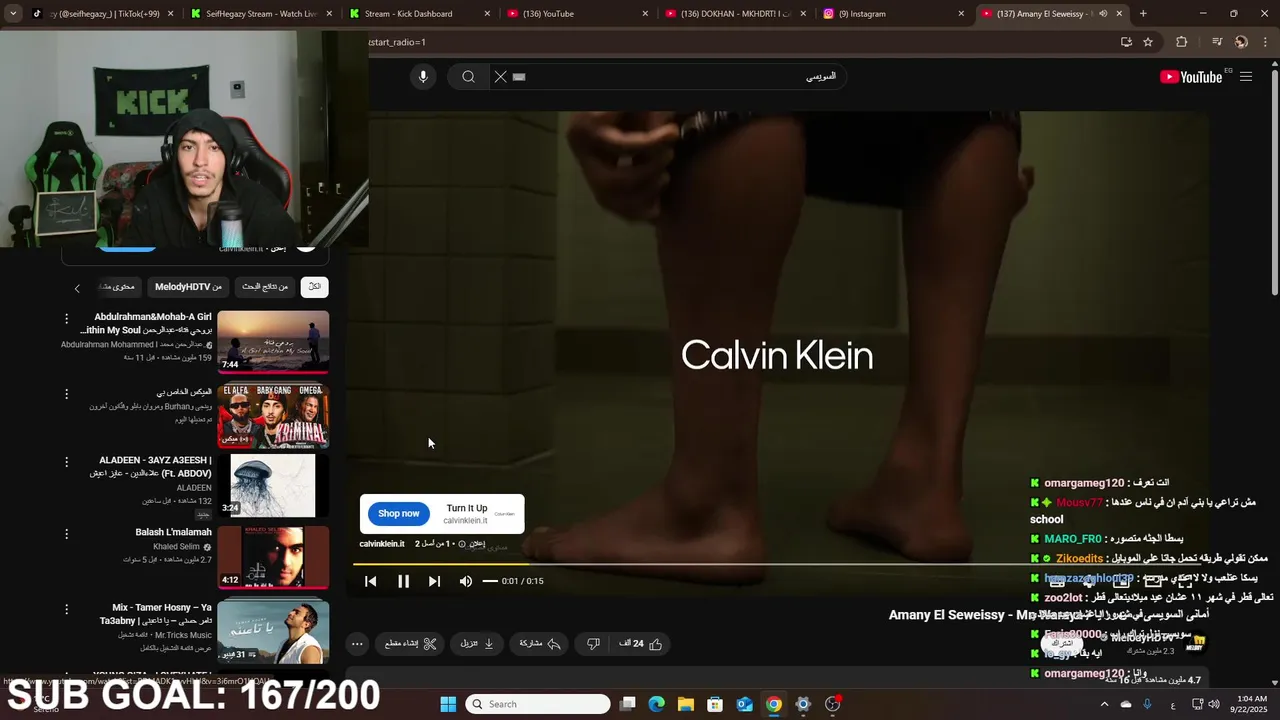Screen dimensions: 1280x720
Task: Download the video using the download arrow button
Action: point(477,644)
